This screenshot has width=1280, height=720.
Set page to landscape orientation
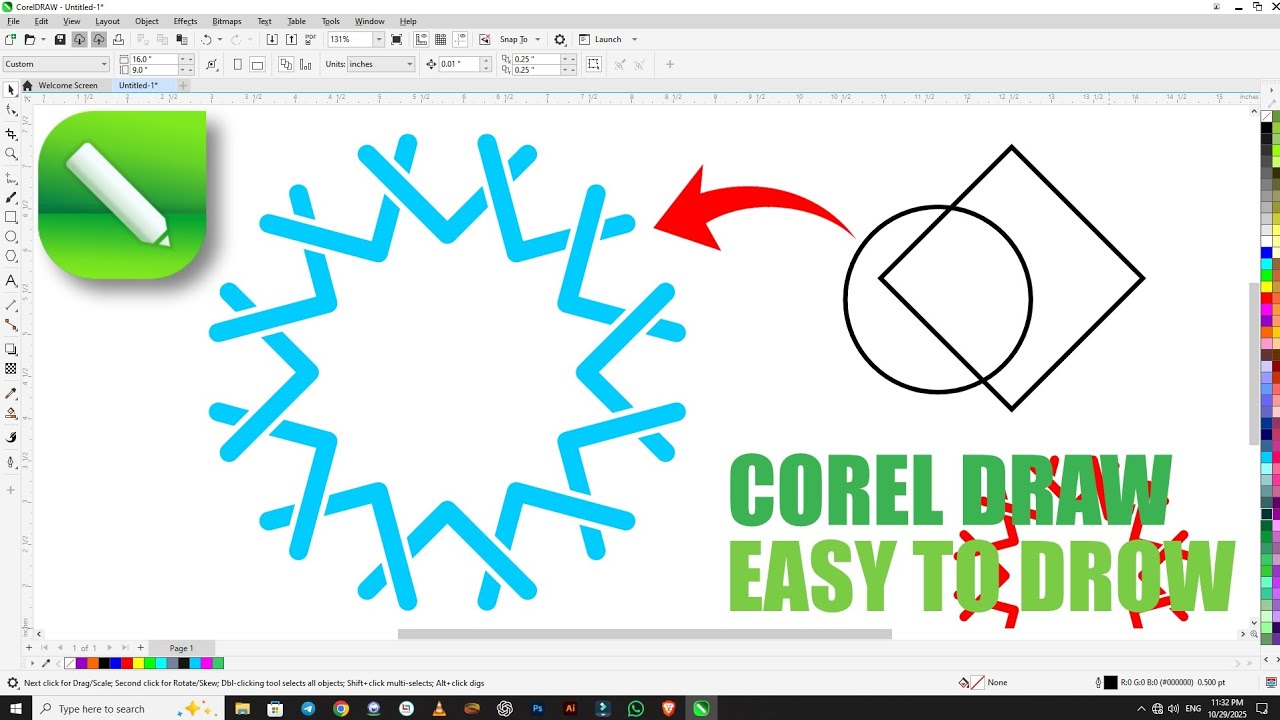click(x=257, y=65)
